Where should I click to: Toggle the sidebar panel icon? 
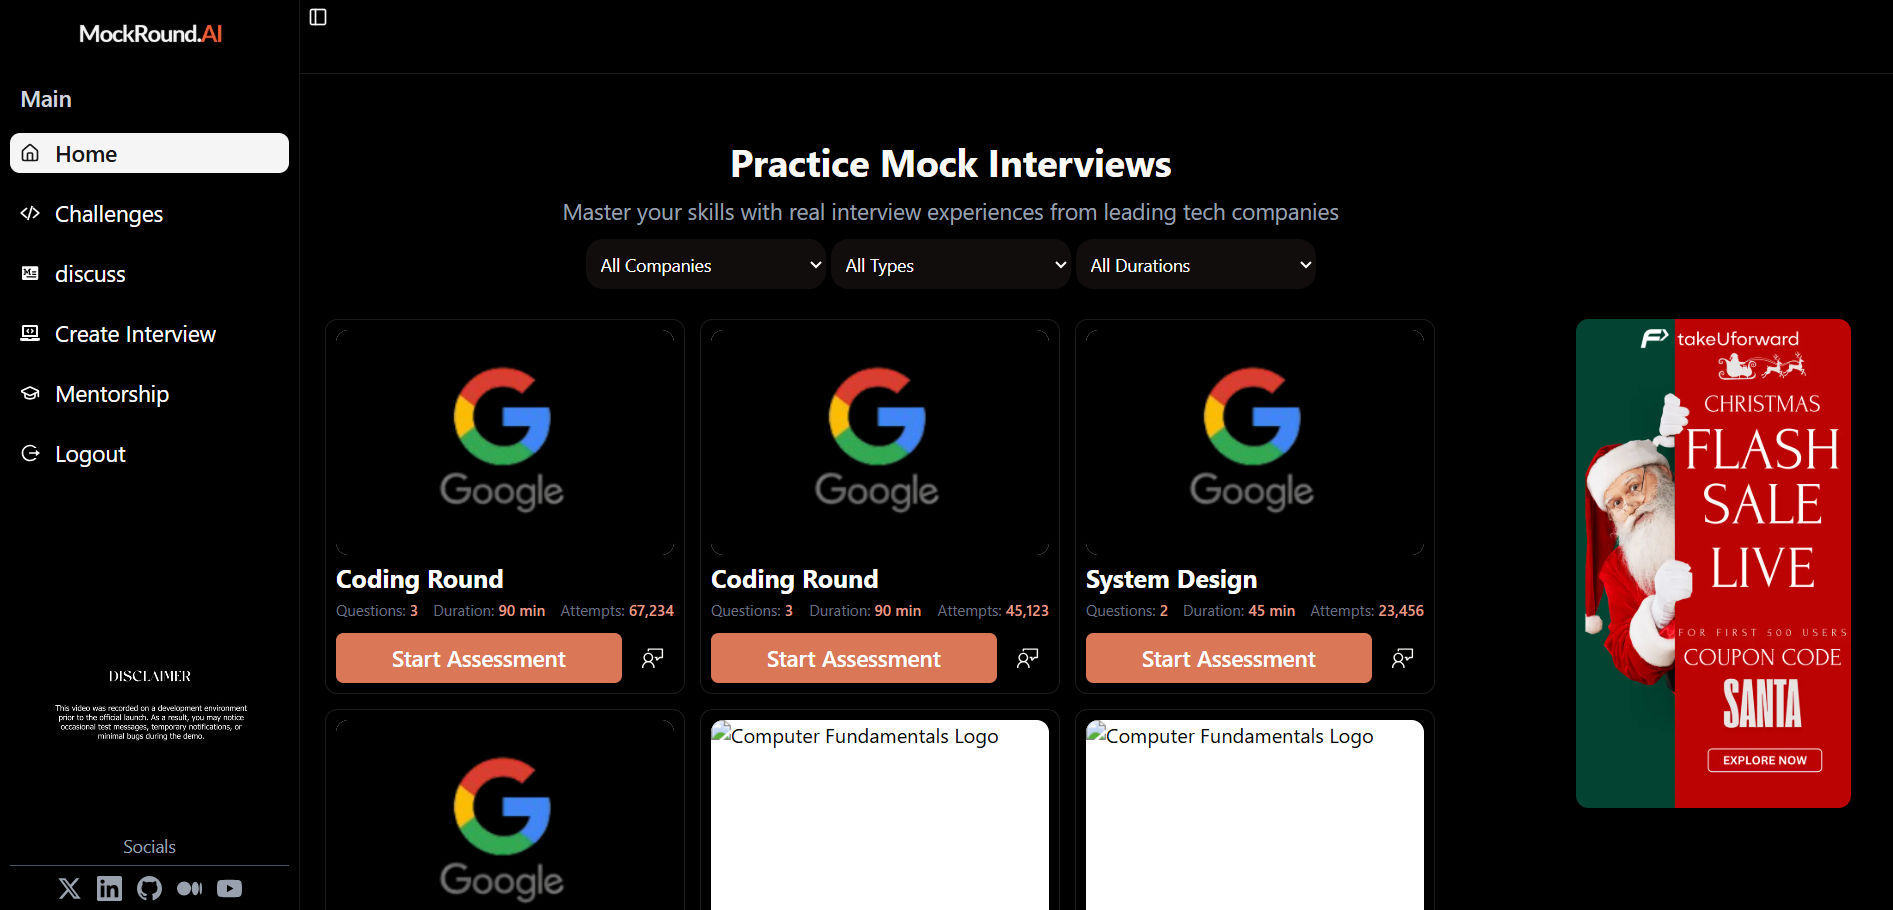click(x=318, y=17)
